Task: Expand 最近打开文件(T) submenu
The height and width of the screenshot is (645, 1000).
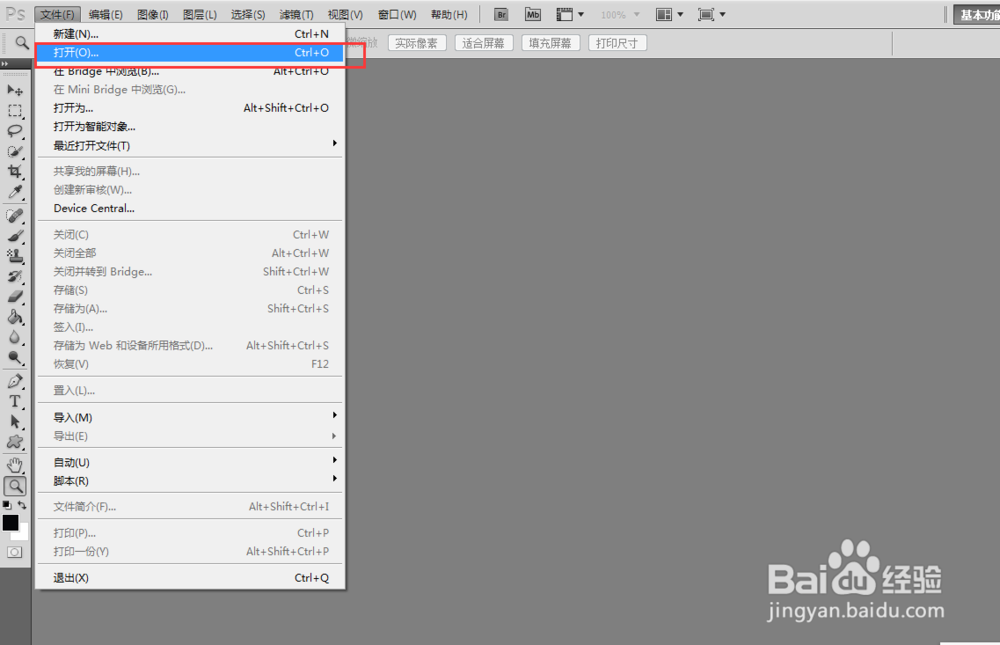Action: pyautogui.click(x=190, y=145)
